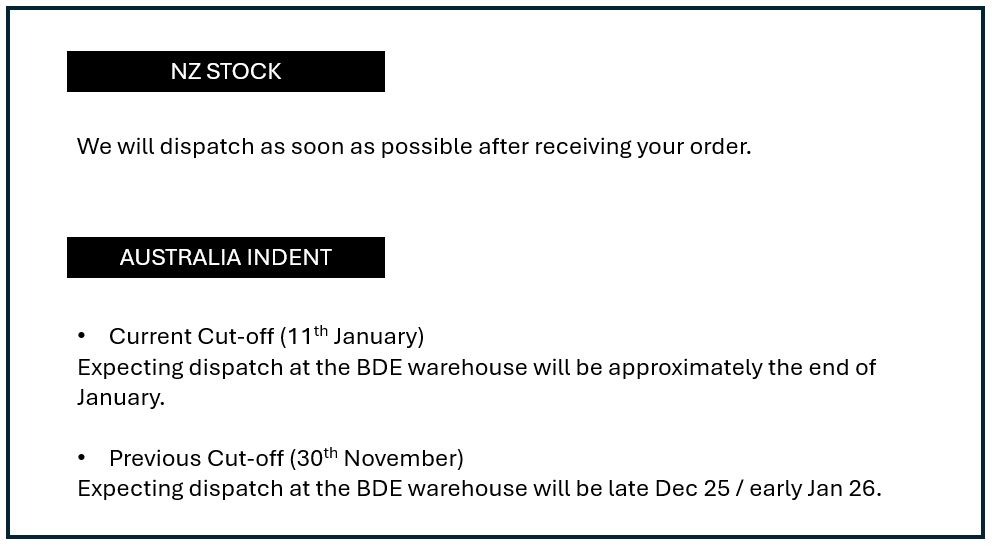Click the NZ STOCK black banner
Viewport: 992px width, 547px height.
pos(225,72)
